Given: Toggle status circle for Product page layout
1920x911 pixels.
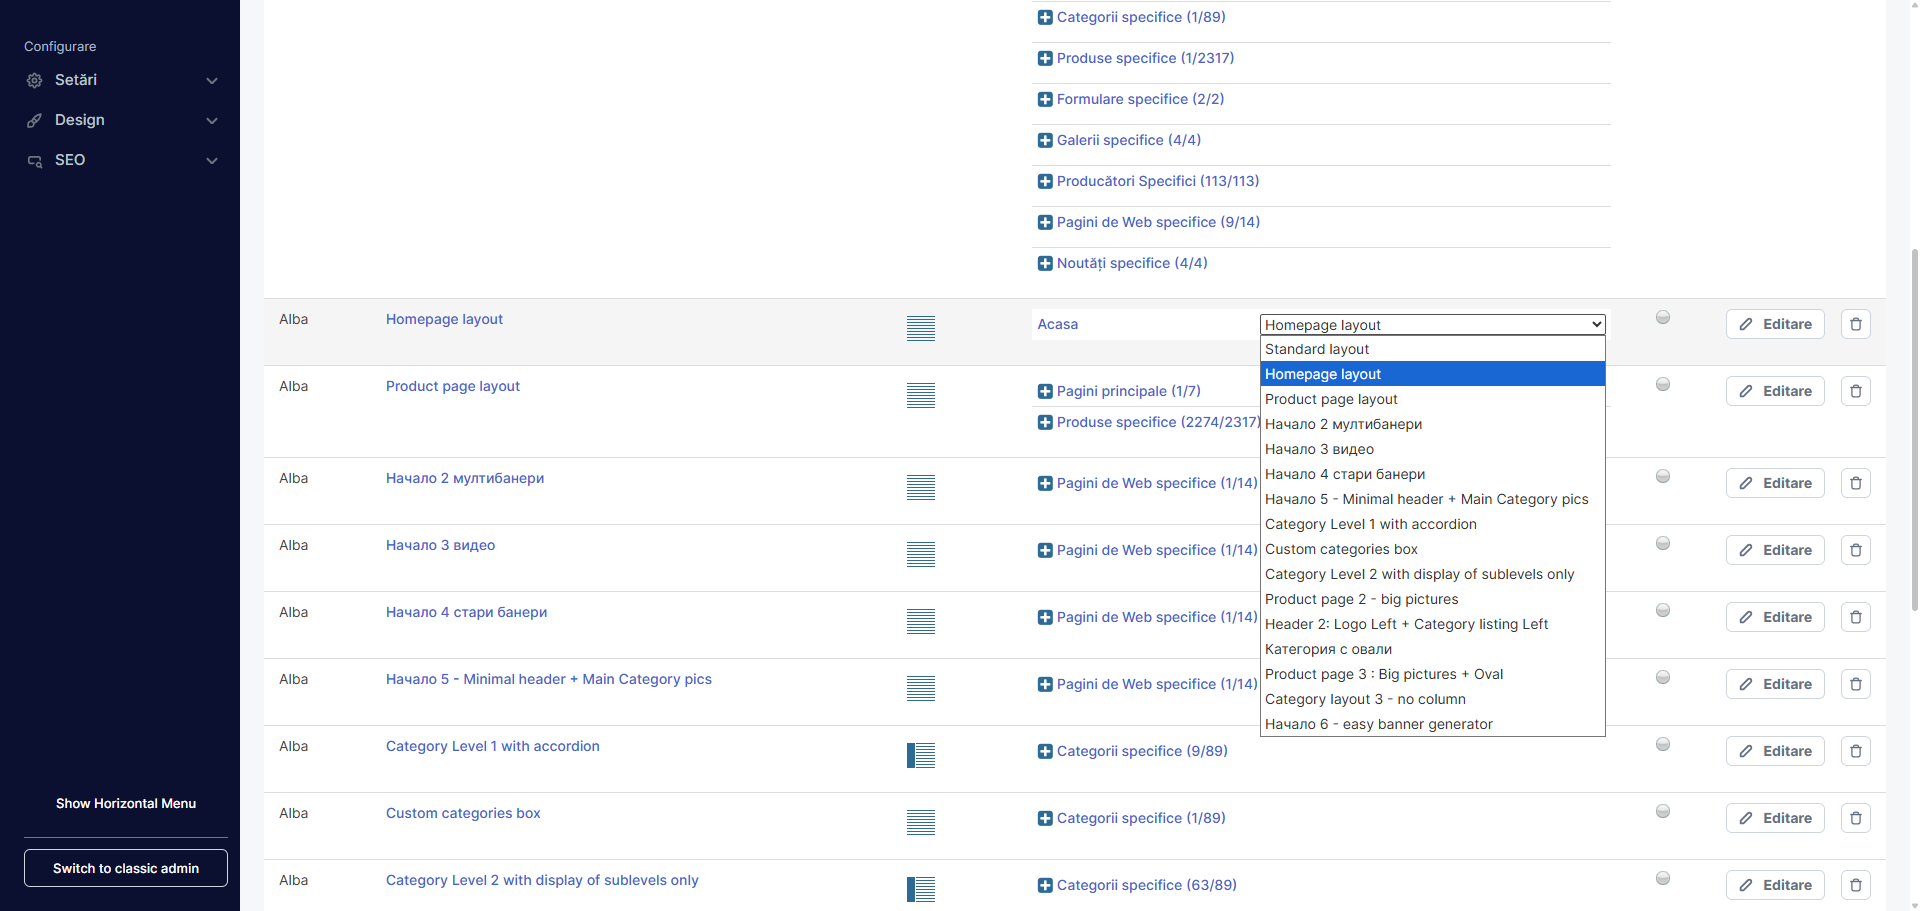Looking at the screenshot, I should tap(1662, 384).
